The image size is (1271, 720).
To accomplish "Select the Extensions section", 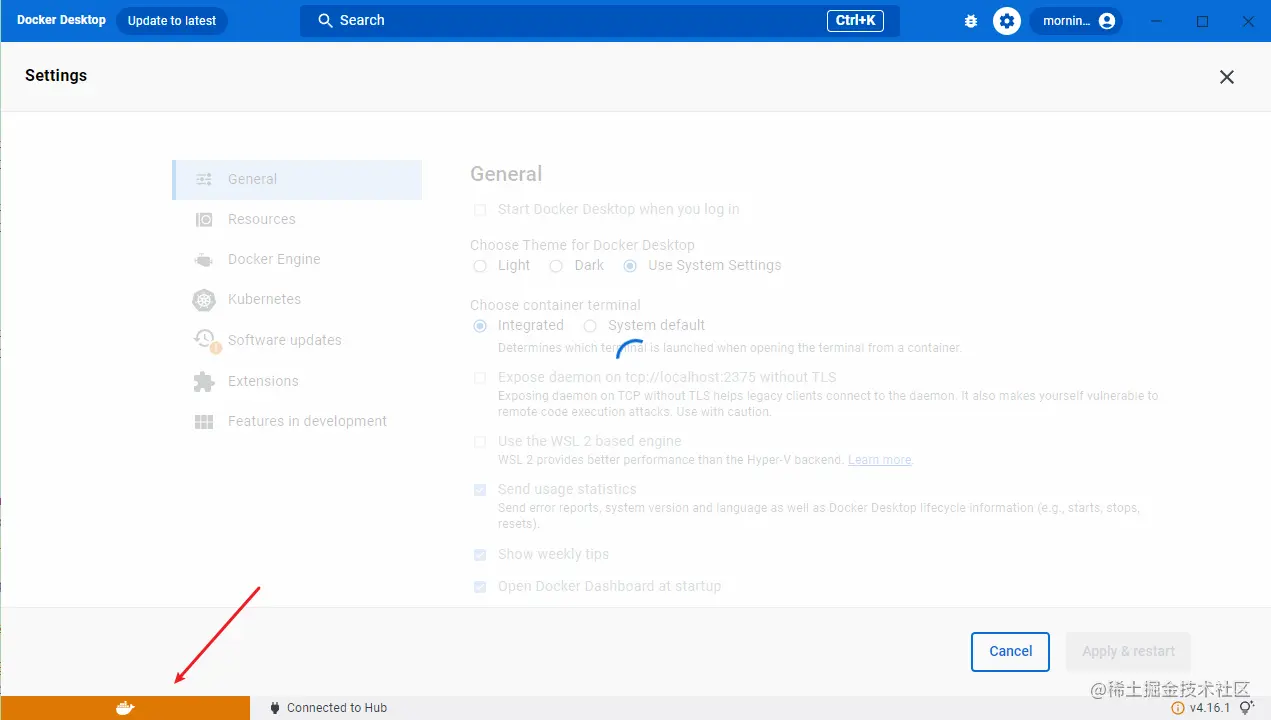I will coord(297,381).
